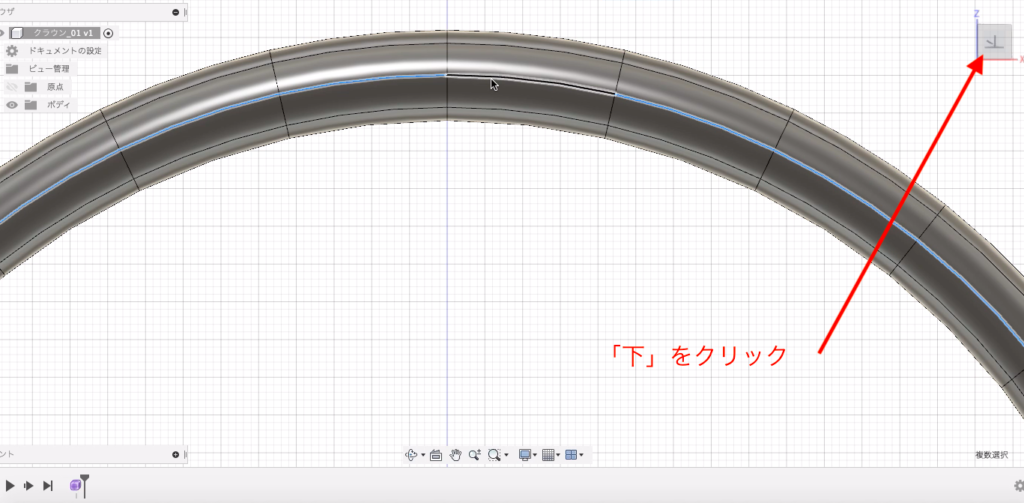Play the design history timeline
1024x503 pixels.
pos(10,485)
